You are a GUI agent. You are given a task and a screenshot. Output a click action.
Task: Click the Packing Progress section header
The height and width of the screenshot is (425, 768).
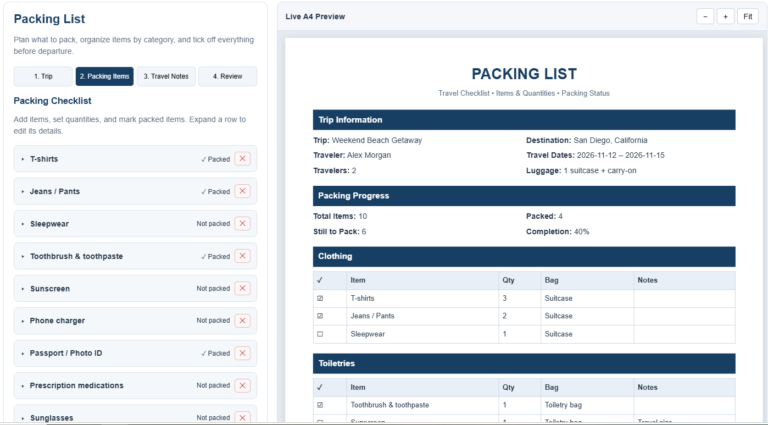tap(524, 196)
